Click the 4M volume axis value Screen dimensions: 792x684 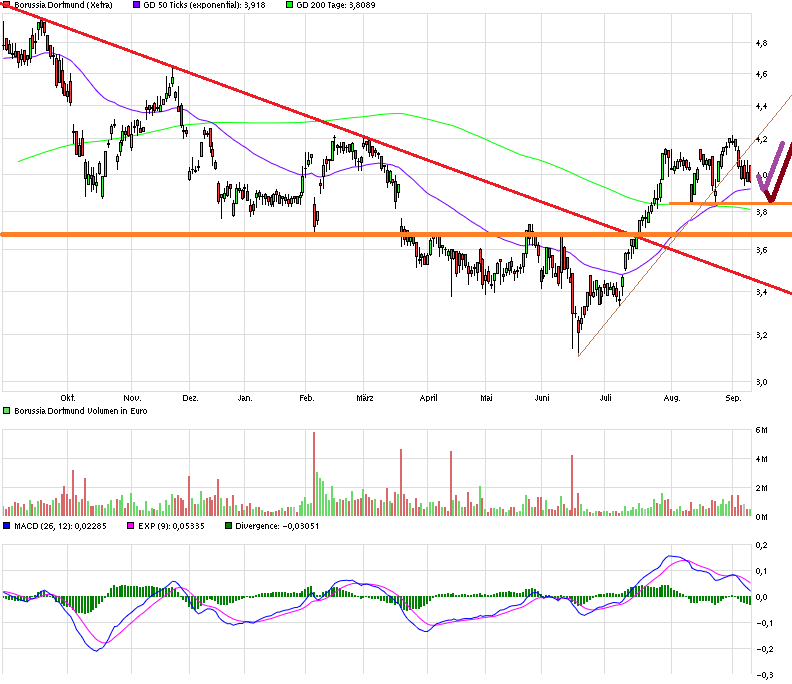(761, 459)
